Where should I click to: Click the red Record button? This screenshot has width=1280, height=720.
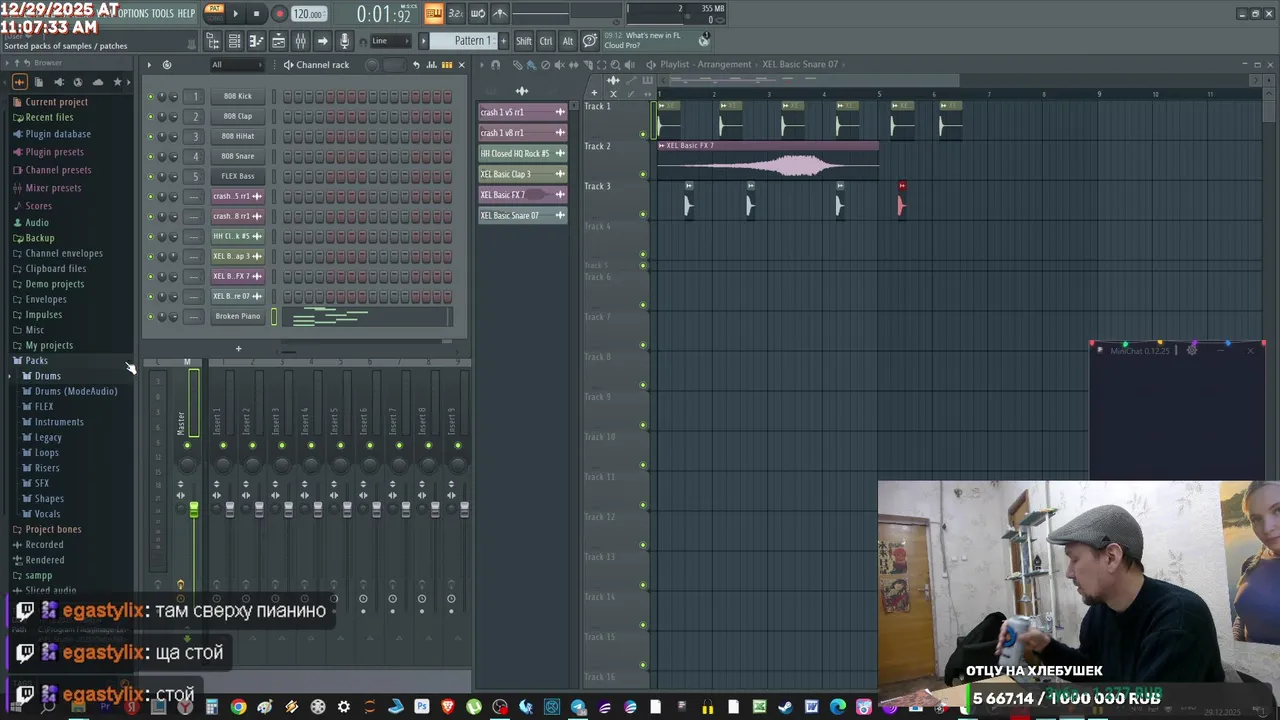(x=279, y=14)
